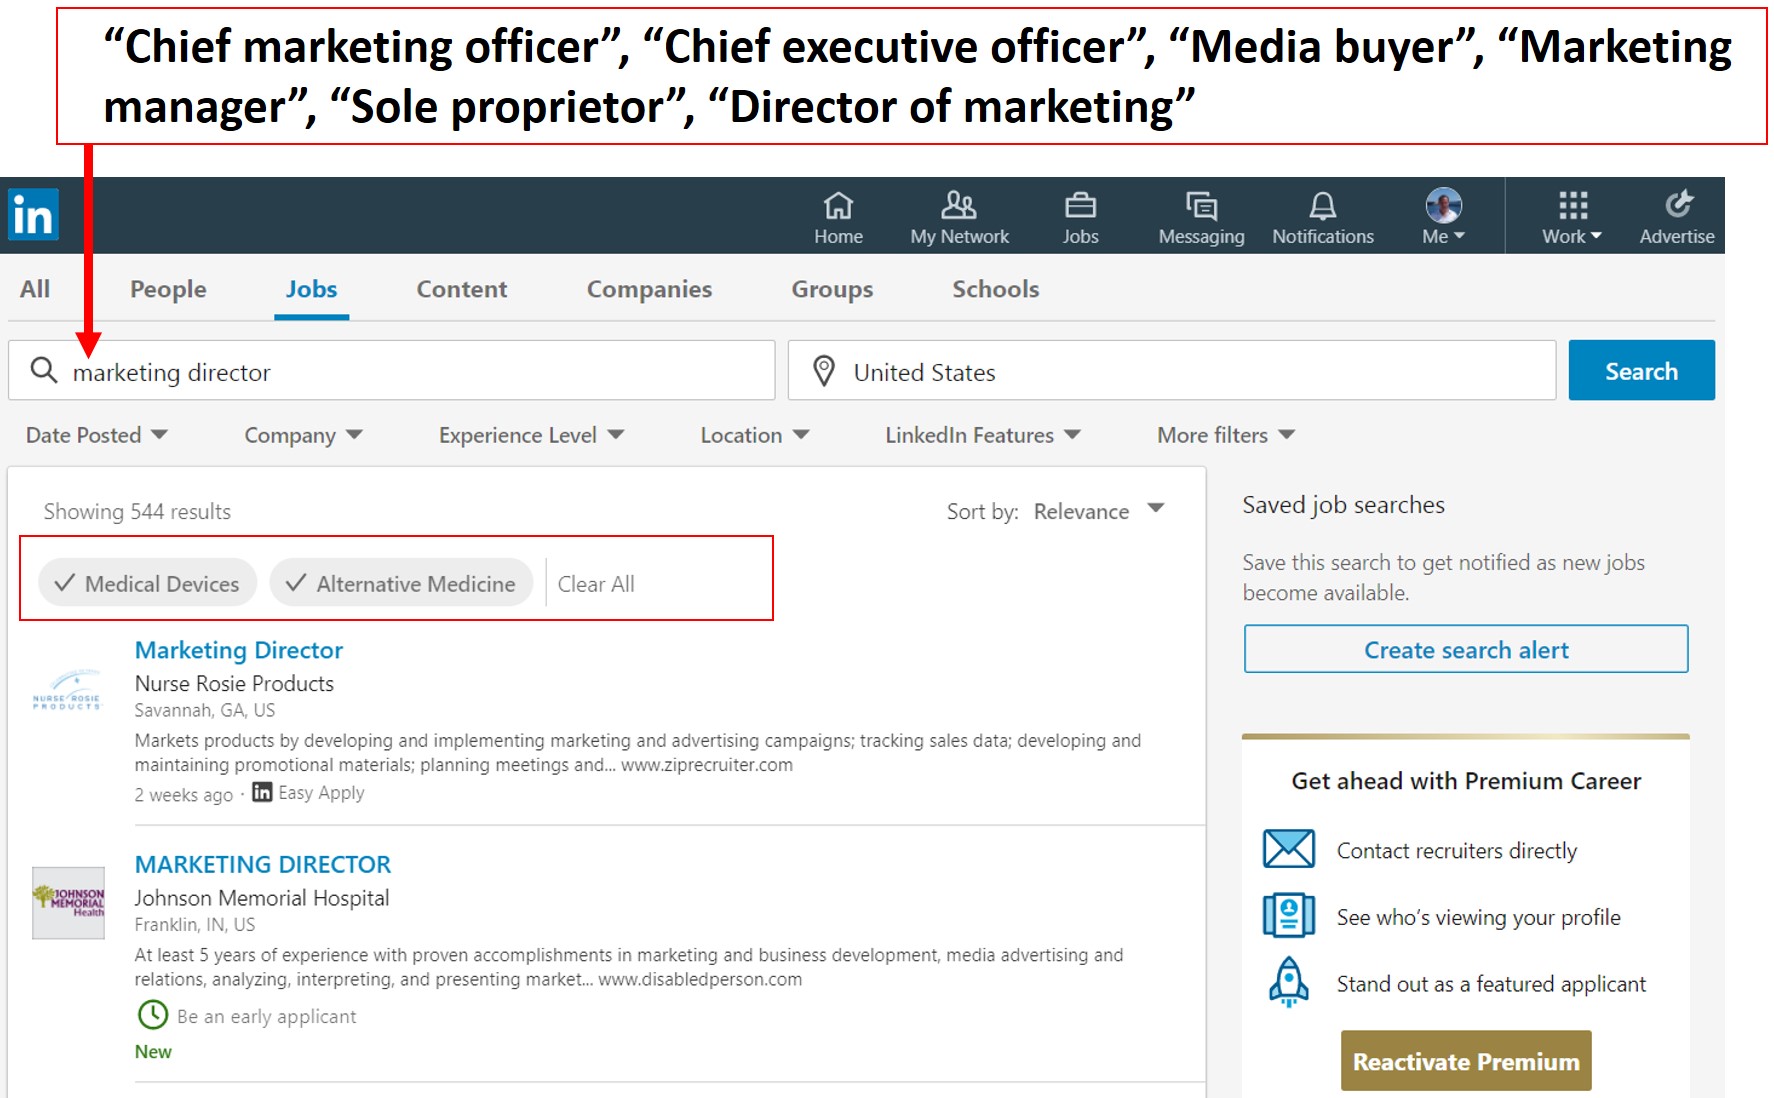Screen dimensions: 1774x1098
Task: Click the 'Savannah, GA, US' location text
Action: [205, 710]
